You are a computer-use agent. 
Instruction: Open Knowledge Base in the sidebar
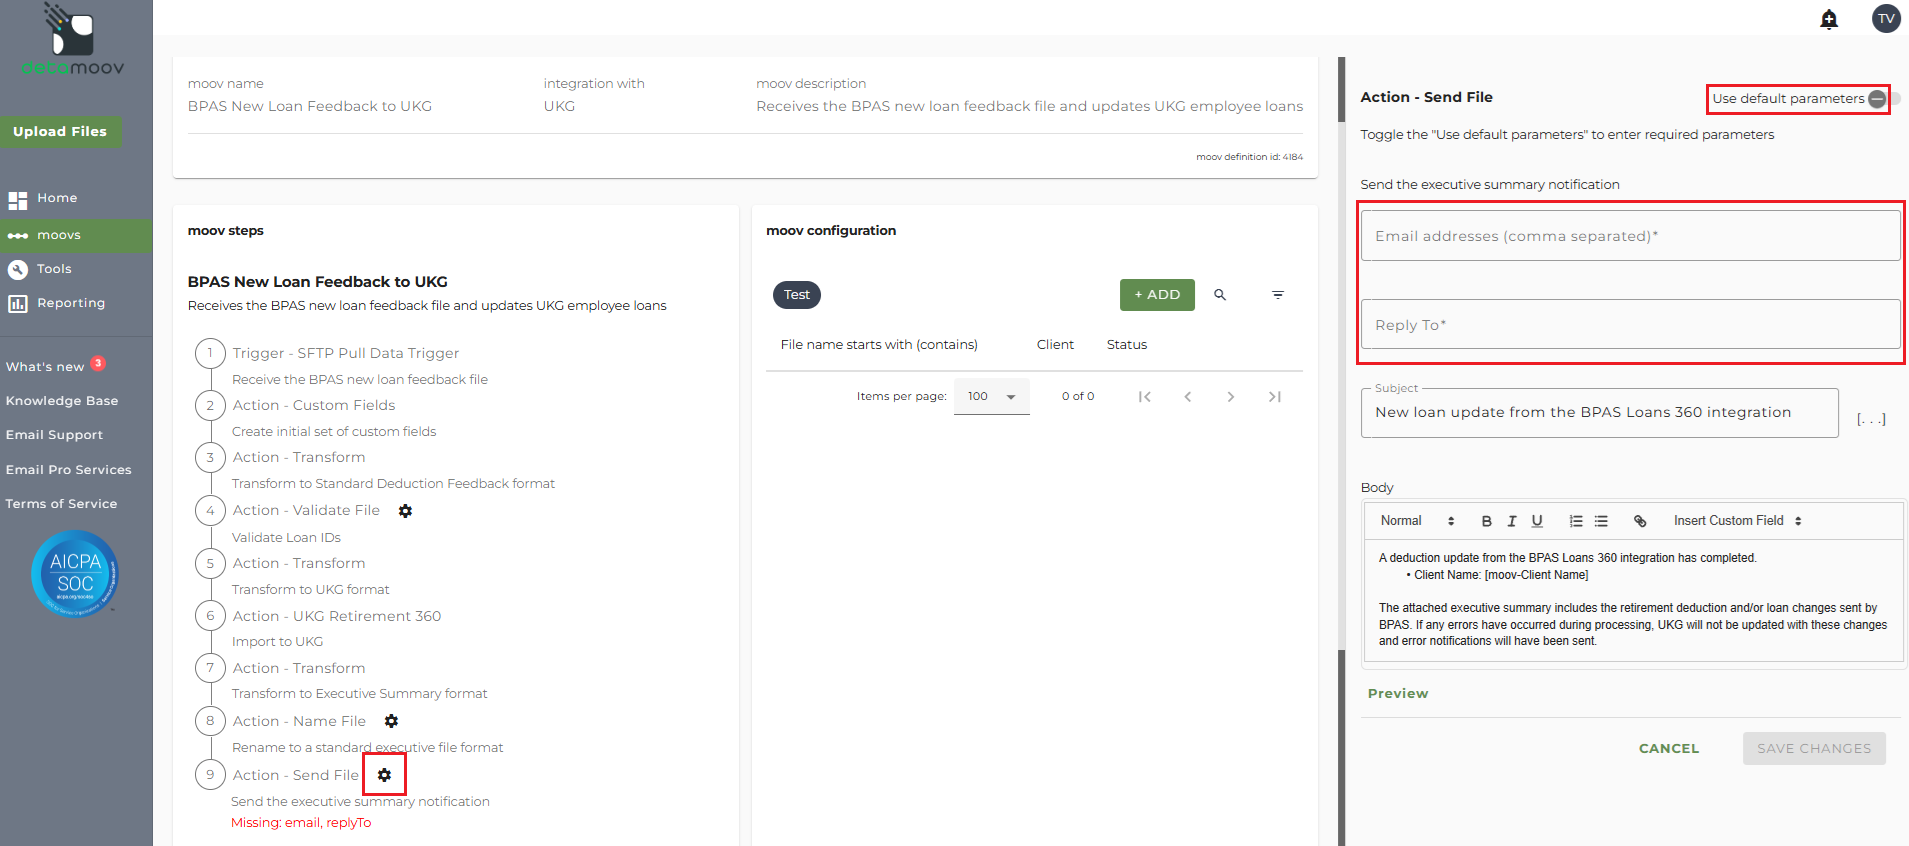pyautogui.click(x=62, y=401)
